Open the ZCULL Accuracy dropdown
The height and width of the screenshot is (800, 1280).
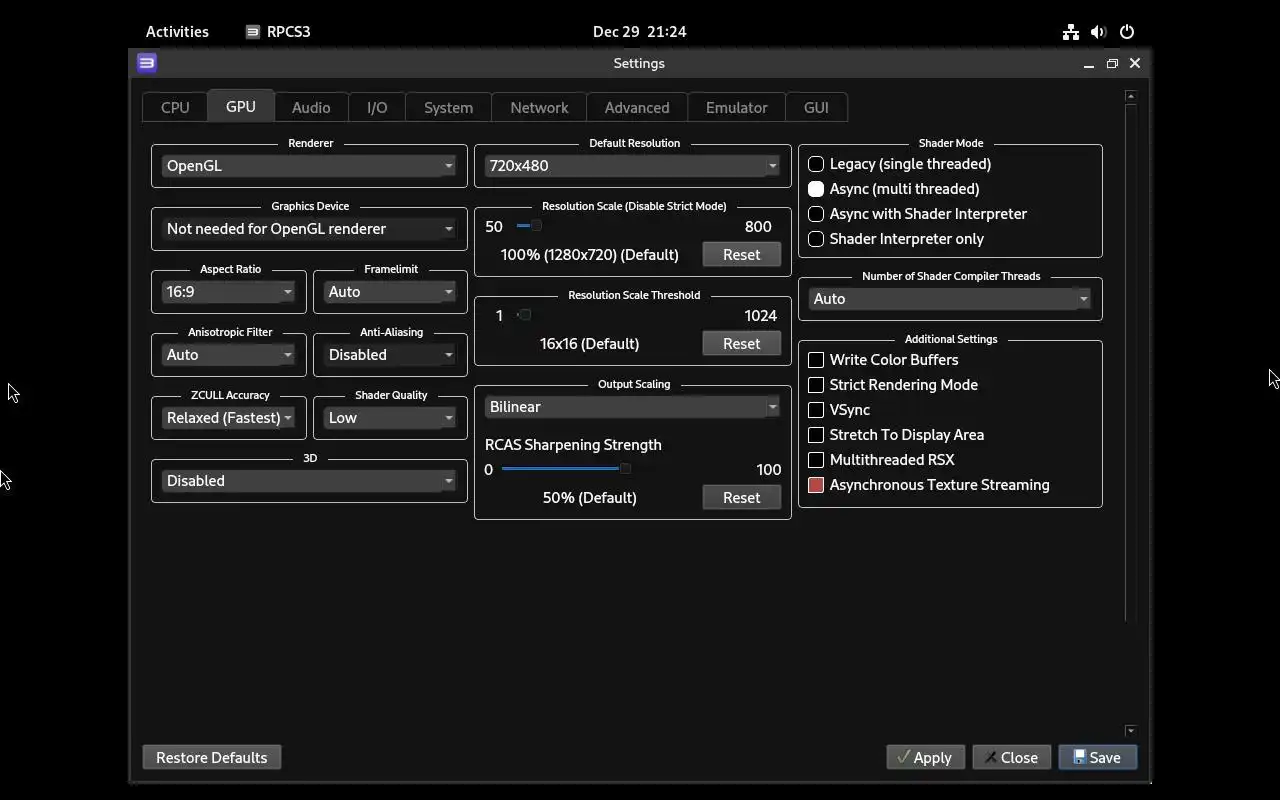click(x=229, y=418)
